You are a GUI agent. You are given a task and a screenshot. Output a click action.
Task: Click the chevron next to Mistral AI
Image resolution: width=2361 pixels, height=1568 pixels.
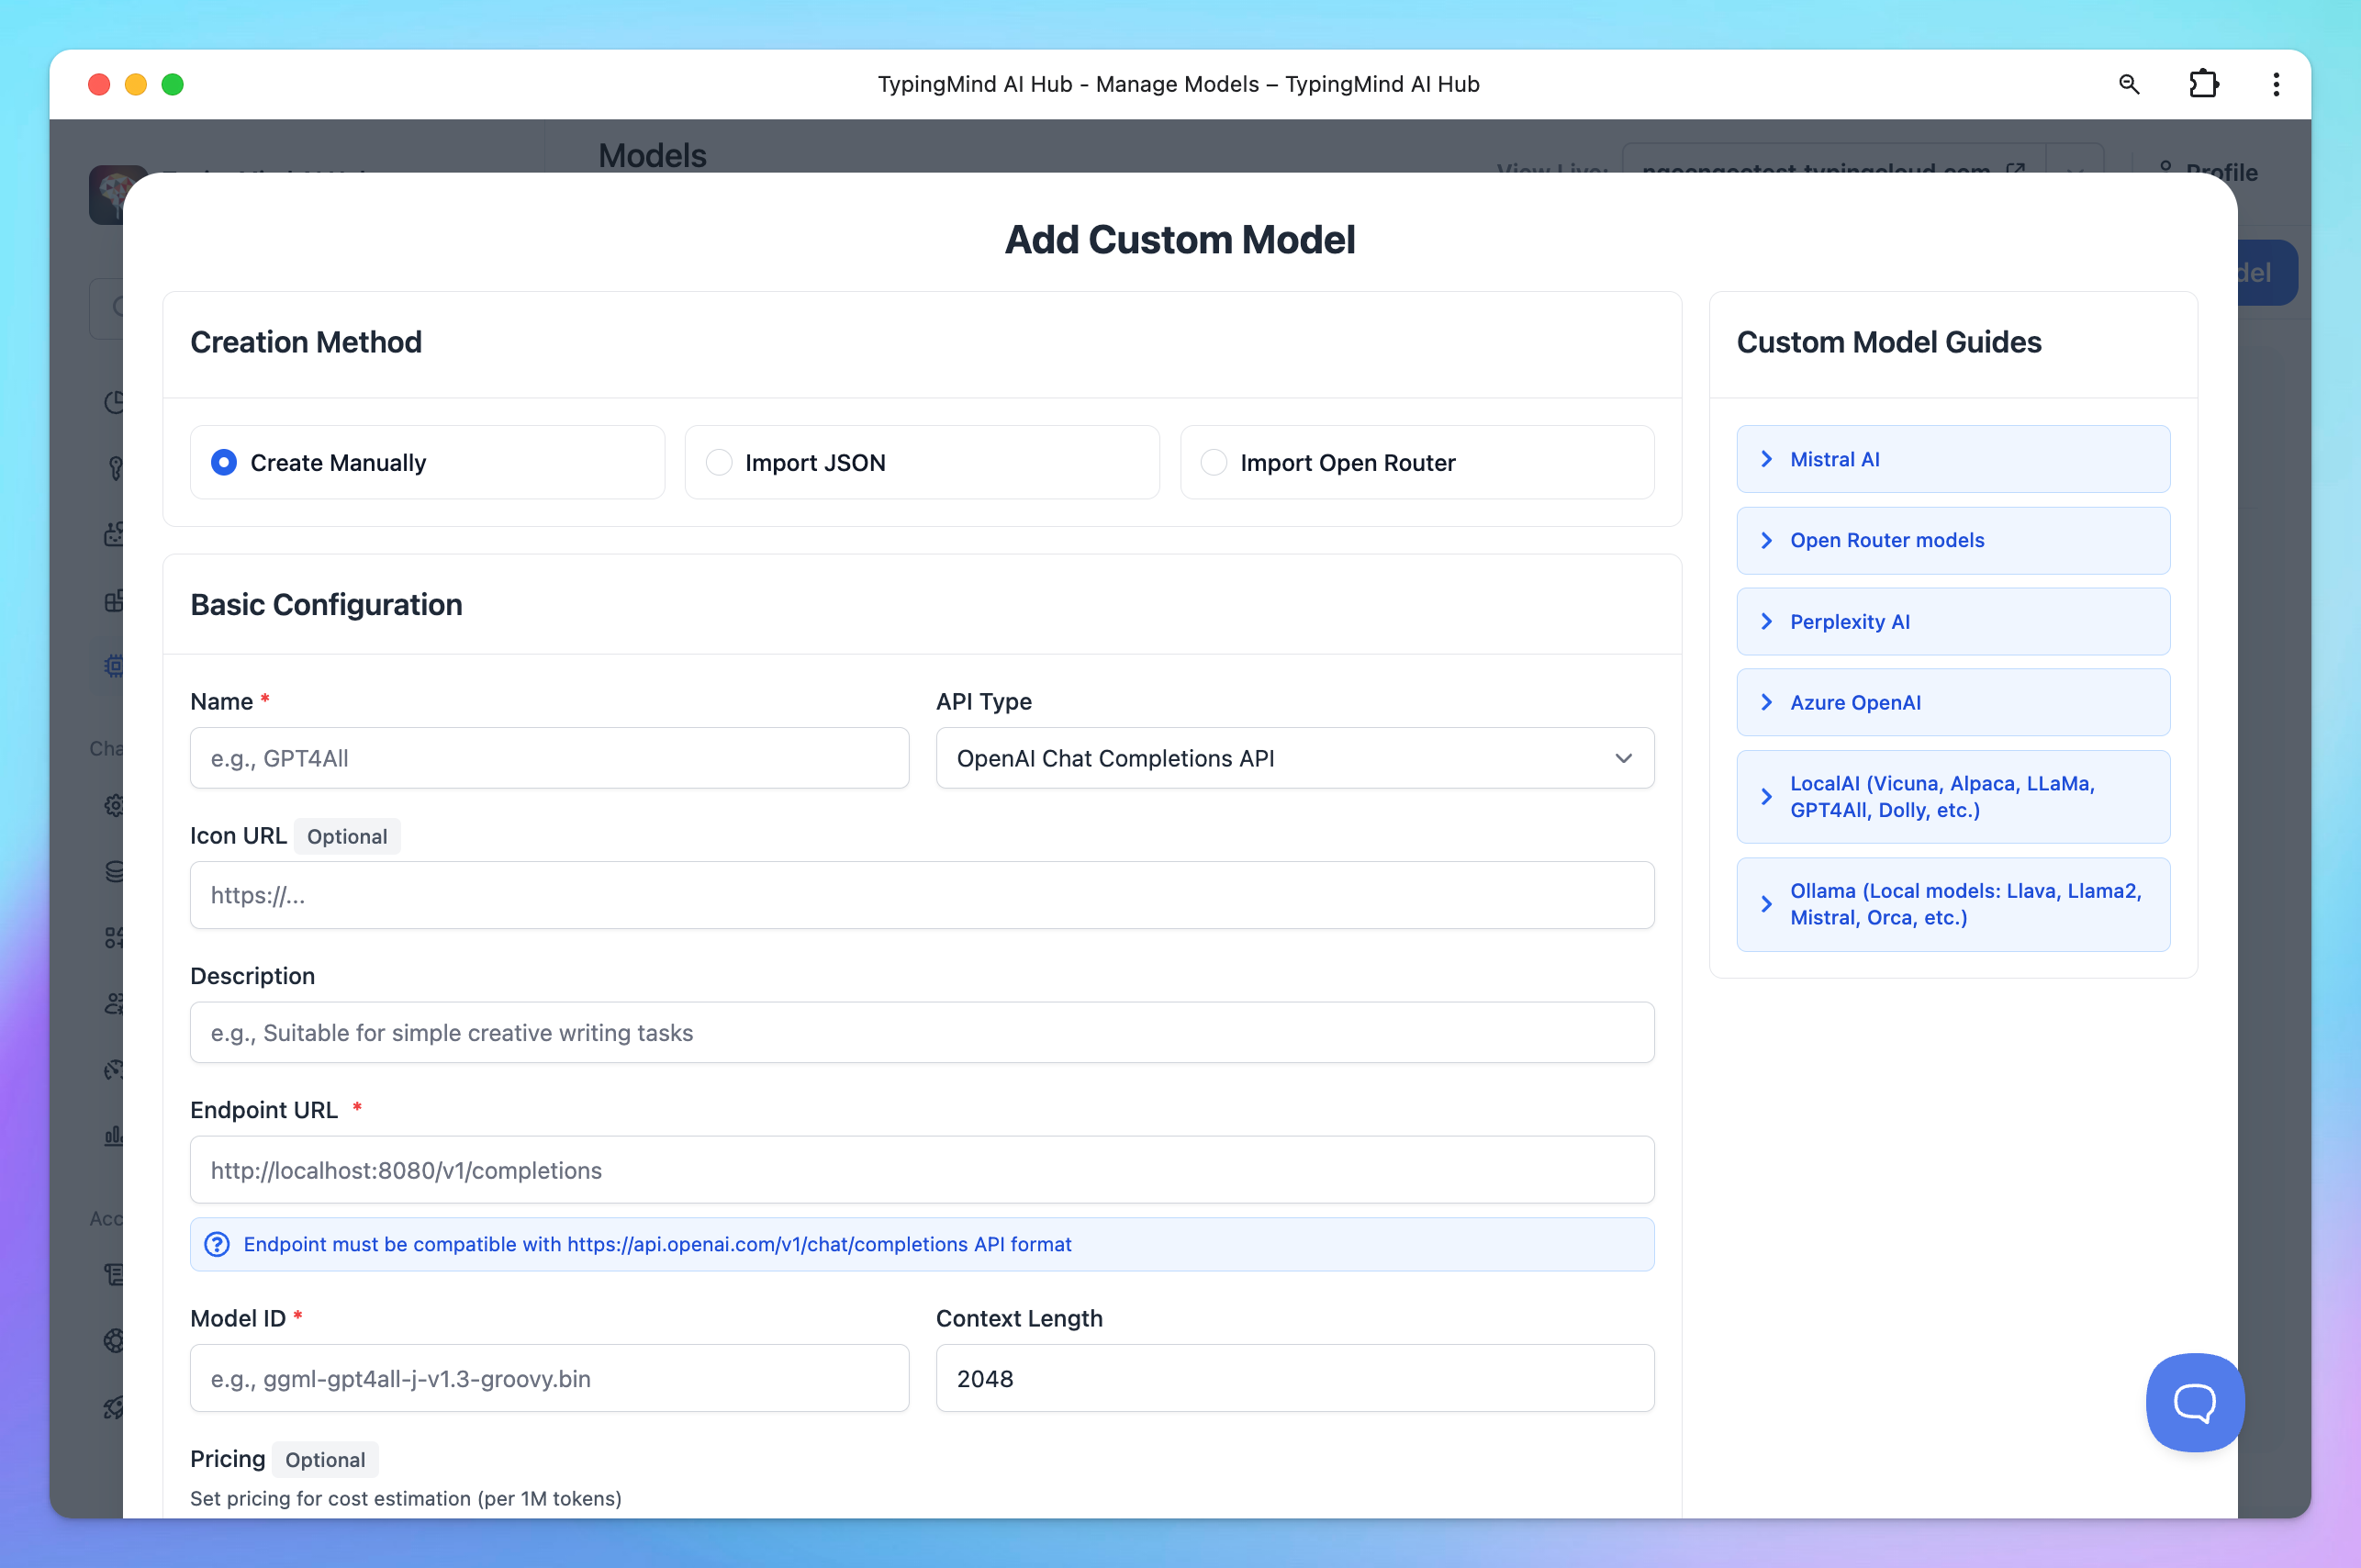point(1766,459)
